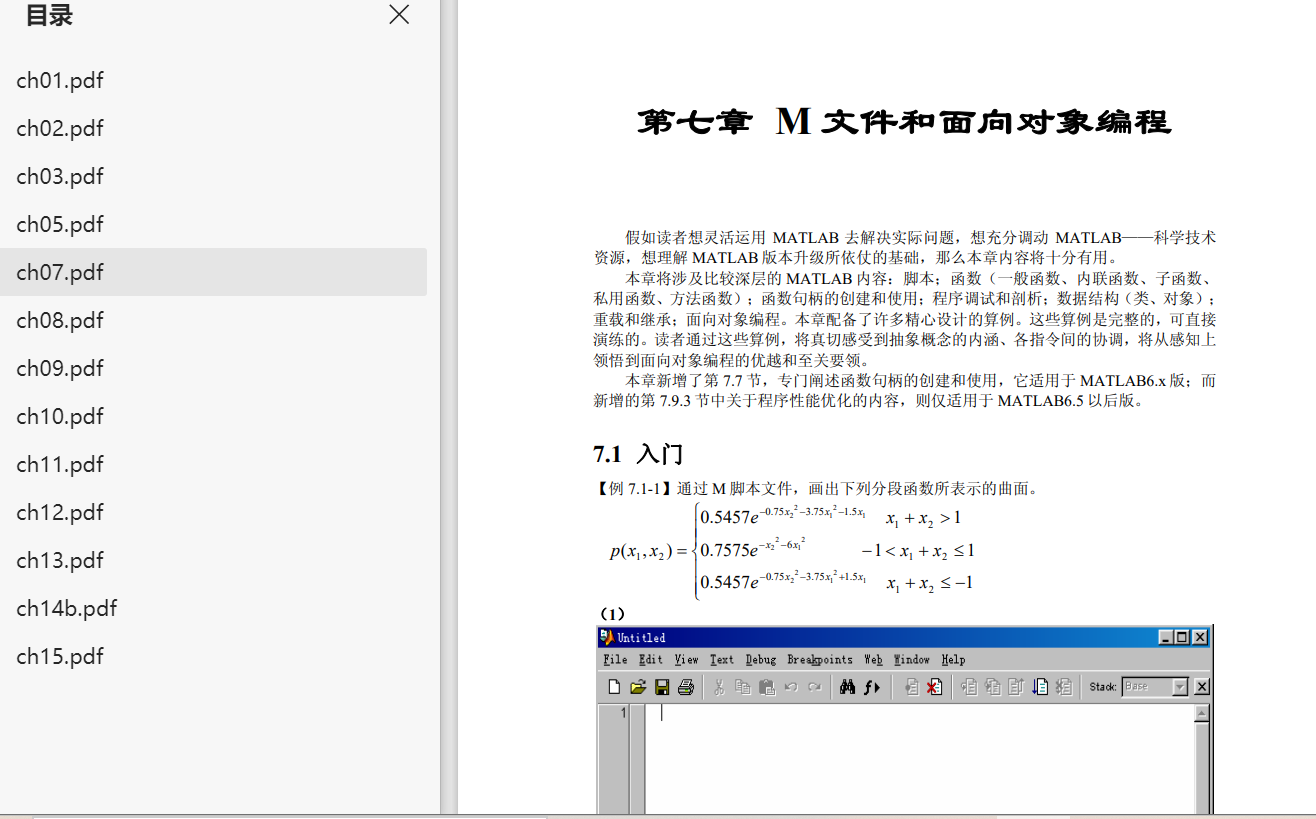This screenshot has width=1316, height=819.
Task: Open ch11.pdf from the contents list
Action: pyautogui.click(x=213, y=464)
